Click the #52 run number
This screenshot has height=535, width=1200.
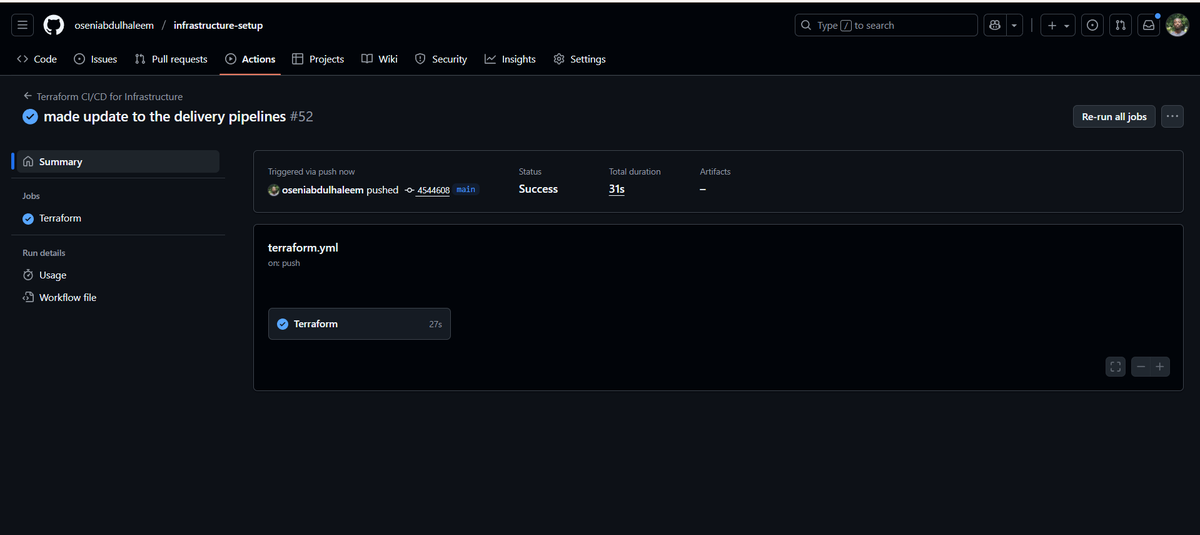pos(301,117)
